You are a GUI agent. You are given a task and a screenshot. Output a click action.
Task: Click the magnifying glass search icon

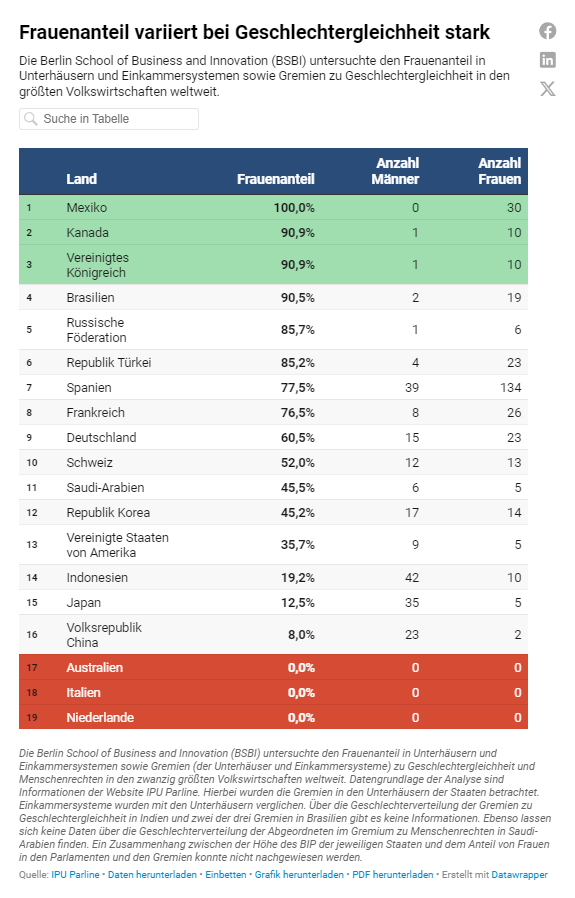click(31, 119)
